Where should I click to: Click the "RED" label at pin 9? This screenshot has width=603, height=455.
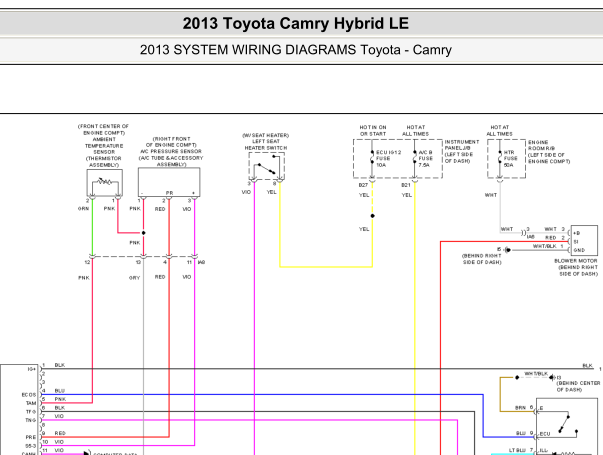[x=60, y=433]
